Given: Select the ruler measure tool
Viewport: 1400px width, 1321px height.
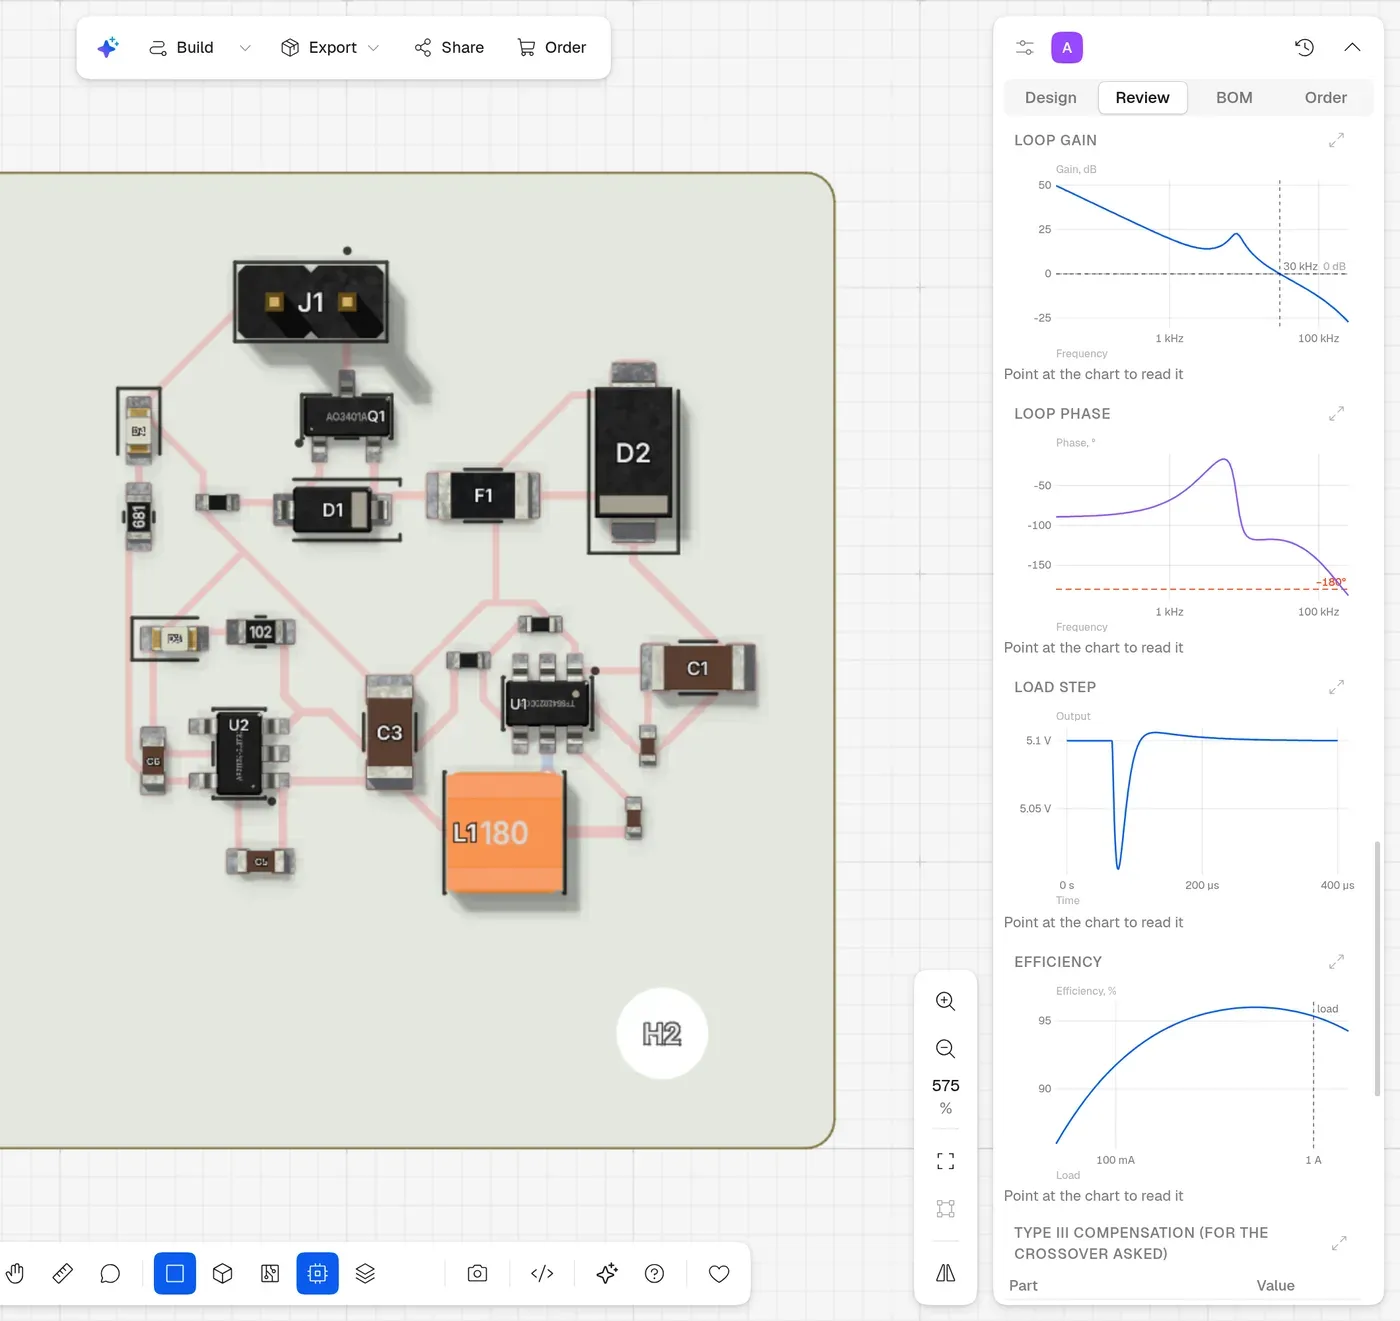Looking at the screenshot, I should pyautogui.click(x=62, y=1273).
